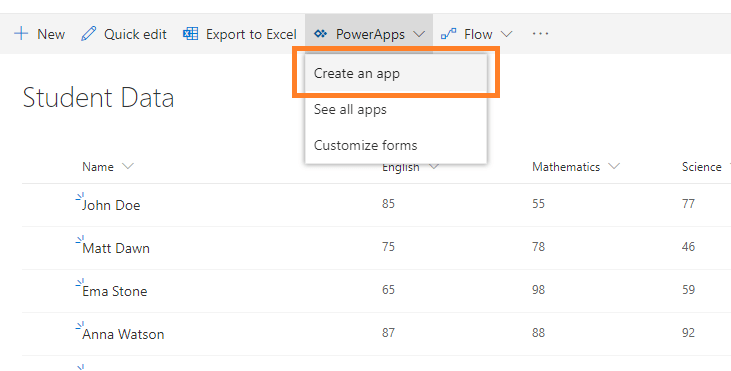This screenshot has height=371, width=731.
Task: Click Export to Excel label
Action: tap(251, 34)
